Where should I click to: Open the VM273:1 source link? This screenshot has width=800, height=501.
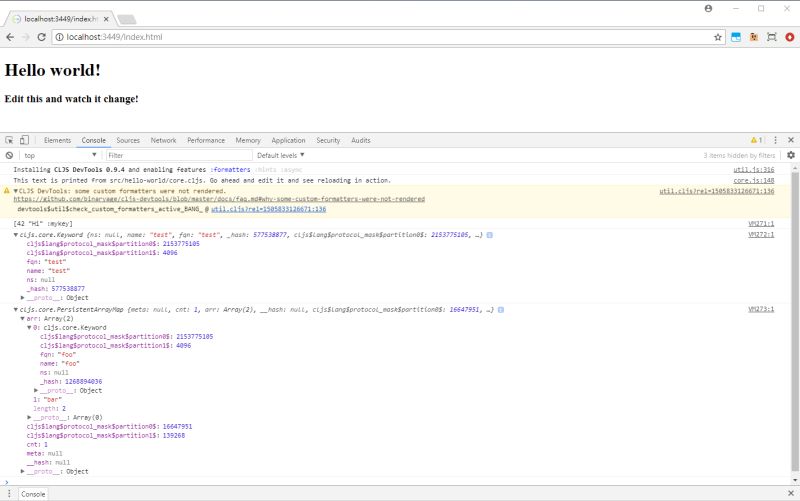[761, 309]
